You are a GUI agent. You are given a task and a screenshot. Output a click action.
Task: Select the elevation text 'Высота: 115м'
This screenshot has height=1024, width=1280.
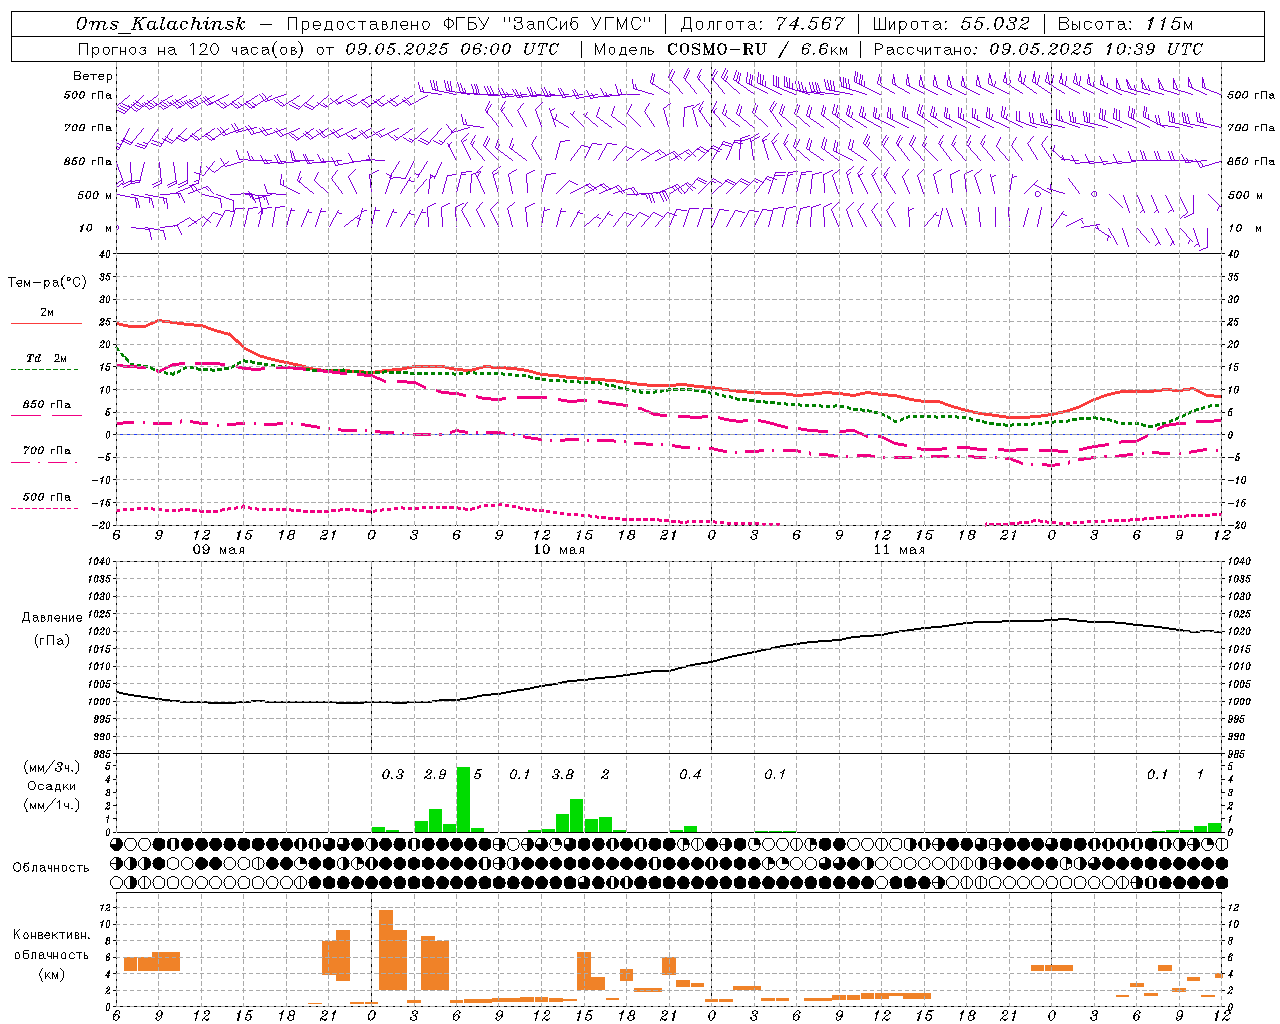(x=1125, y=24)
